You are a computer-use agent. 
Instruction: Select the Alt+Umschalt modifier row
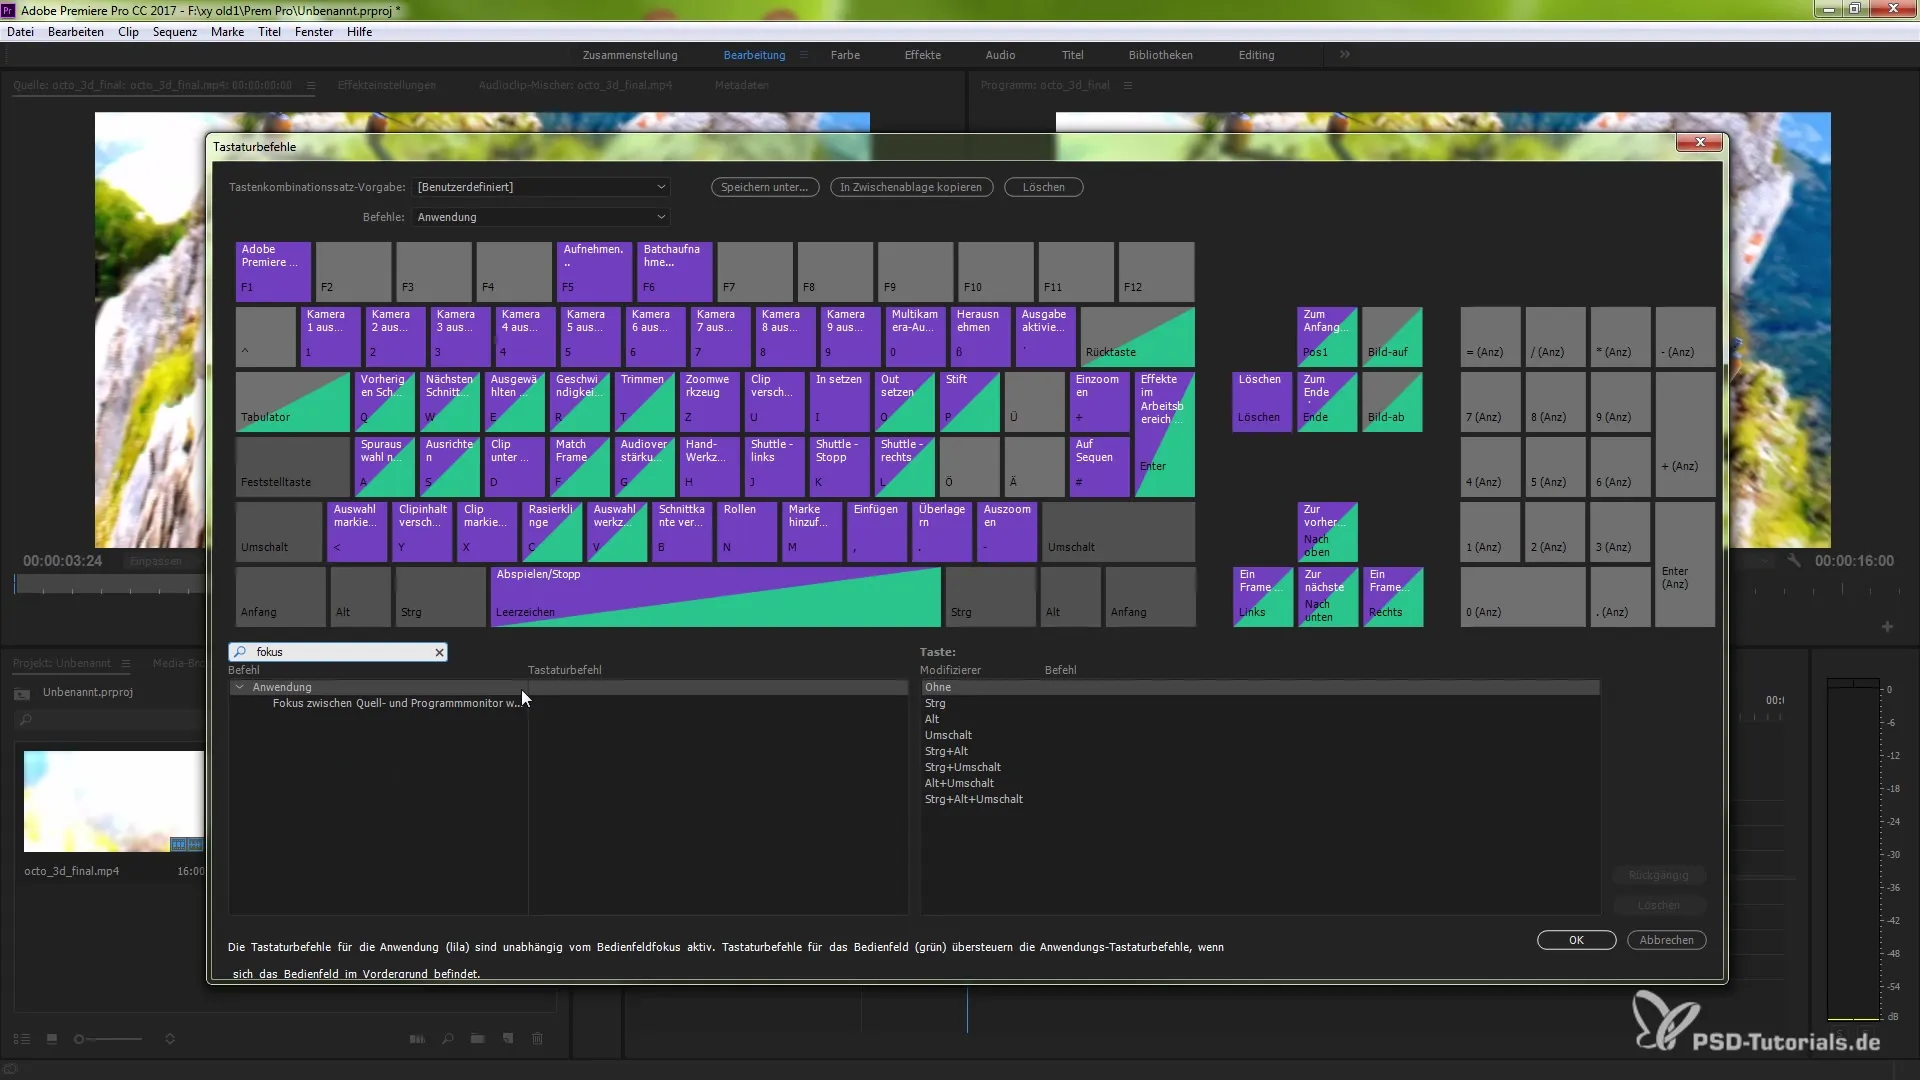coord(1260,783)
